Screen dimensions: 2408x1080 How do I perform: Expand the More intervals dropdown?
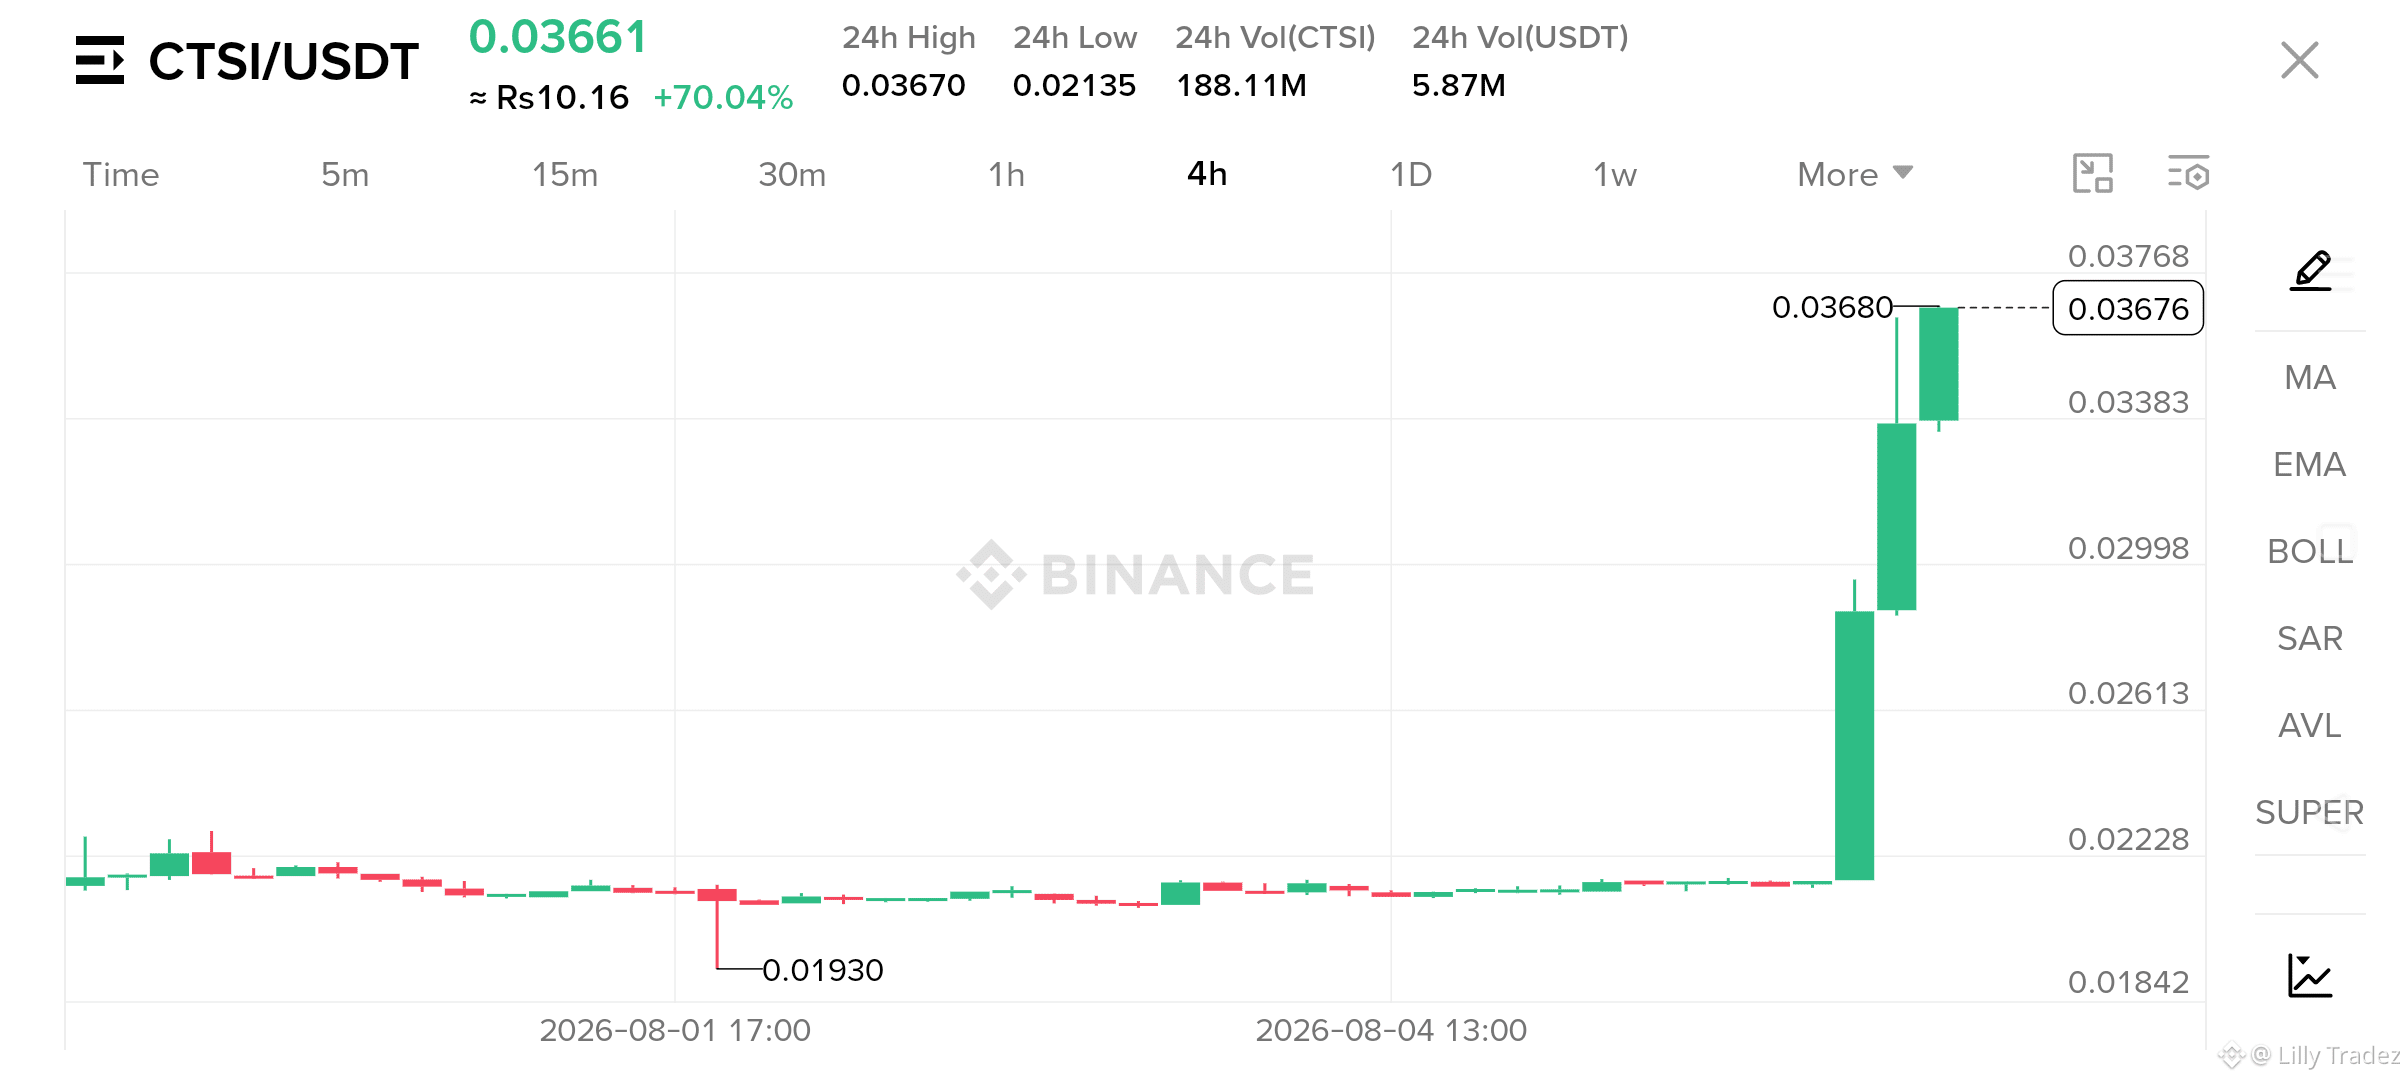click(x=1855, y=175)
